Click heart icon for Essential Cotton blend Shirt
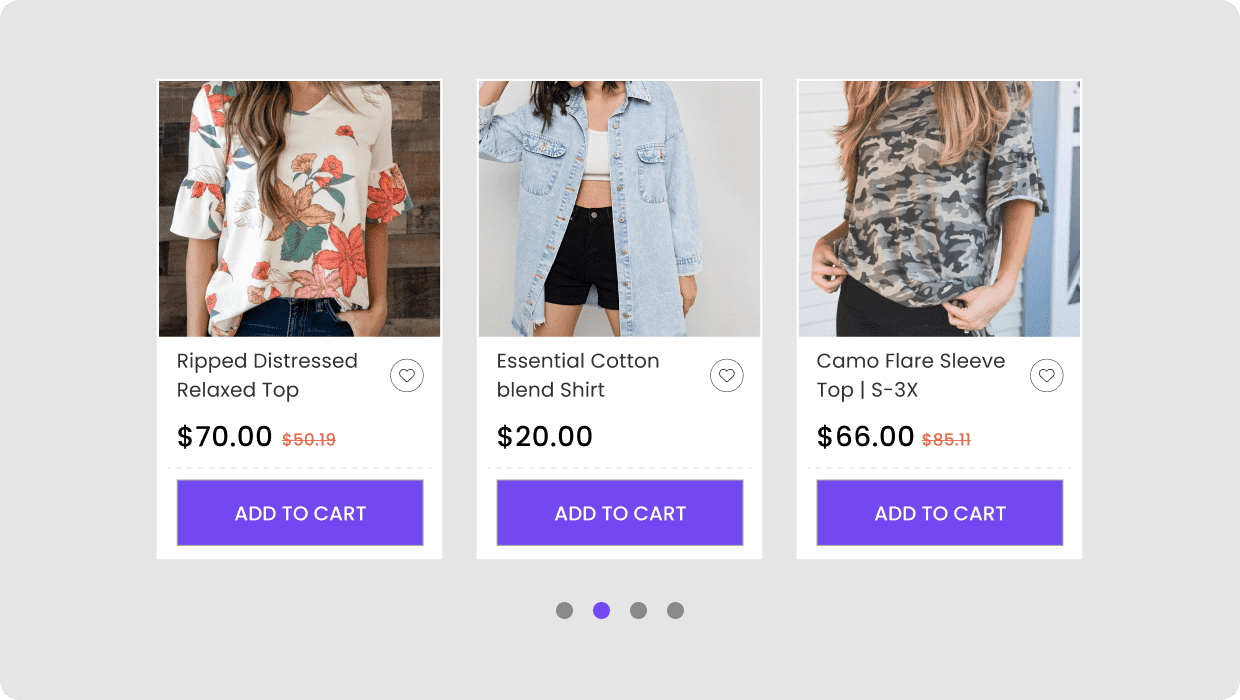1240x700 pixels. point(726,376)
